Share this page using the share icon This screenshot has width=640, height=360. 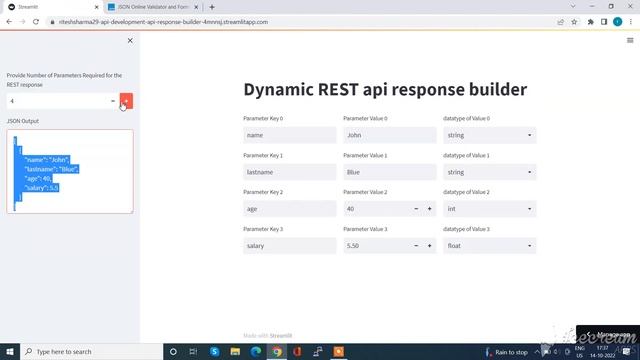coord(560,22)
